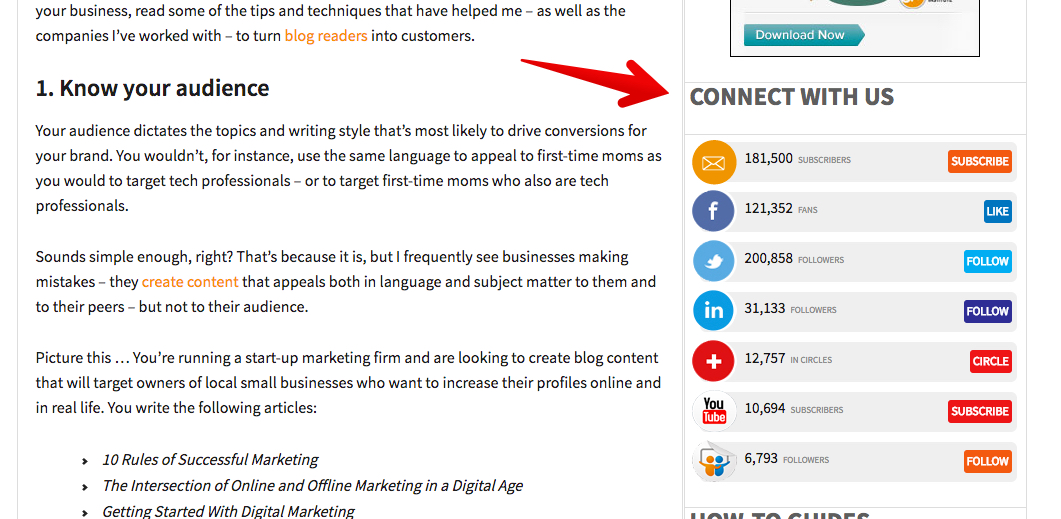The height and width of the screenshot is (519, 1061).
Task: Open the "create content" link
Action: pyautogui.click(x=190, y=282)
